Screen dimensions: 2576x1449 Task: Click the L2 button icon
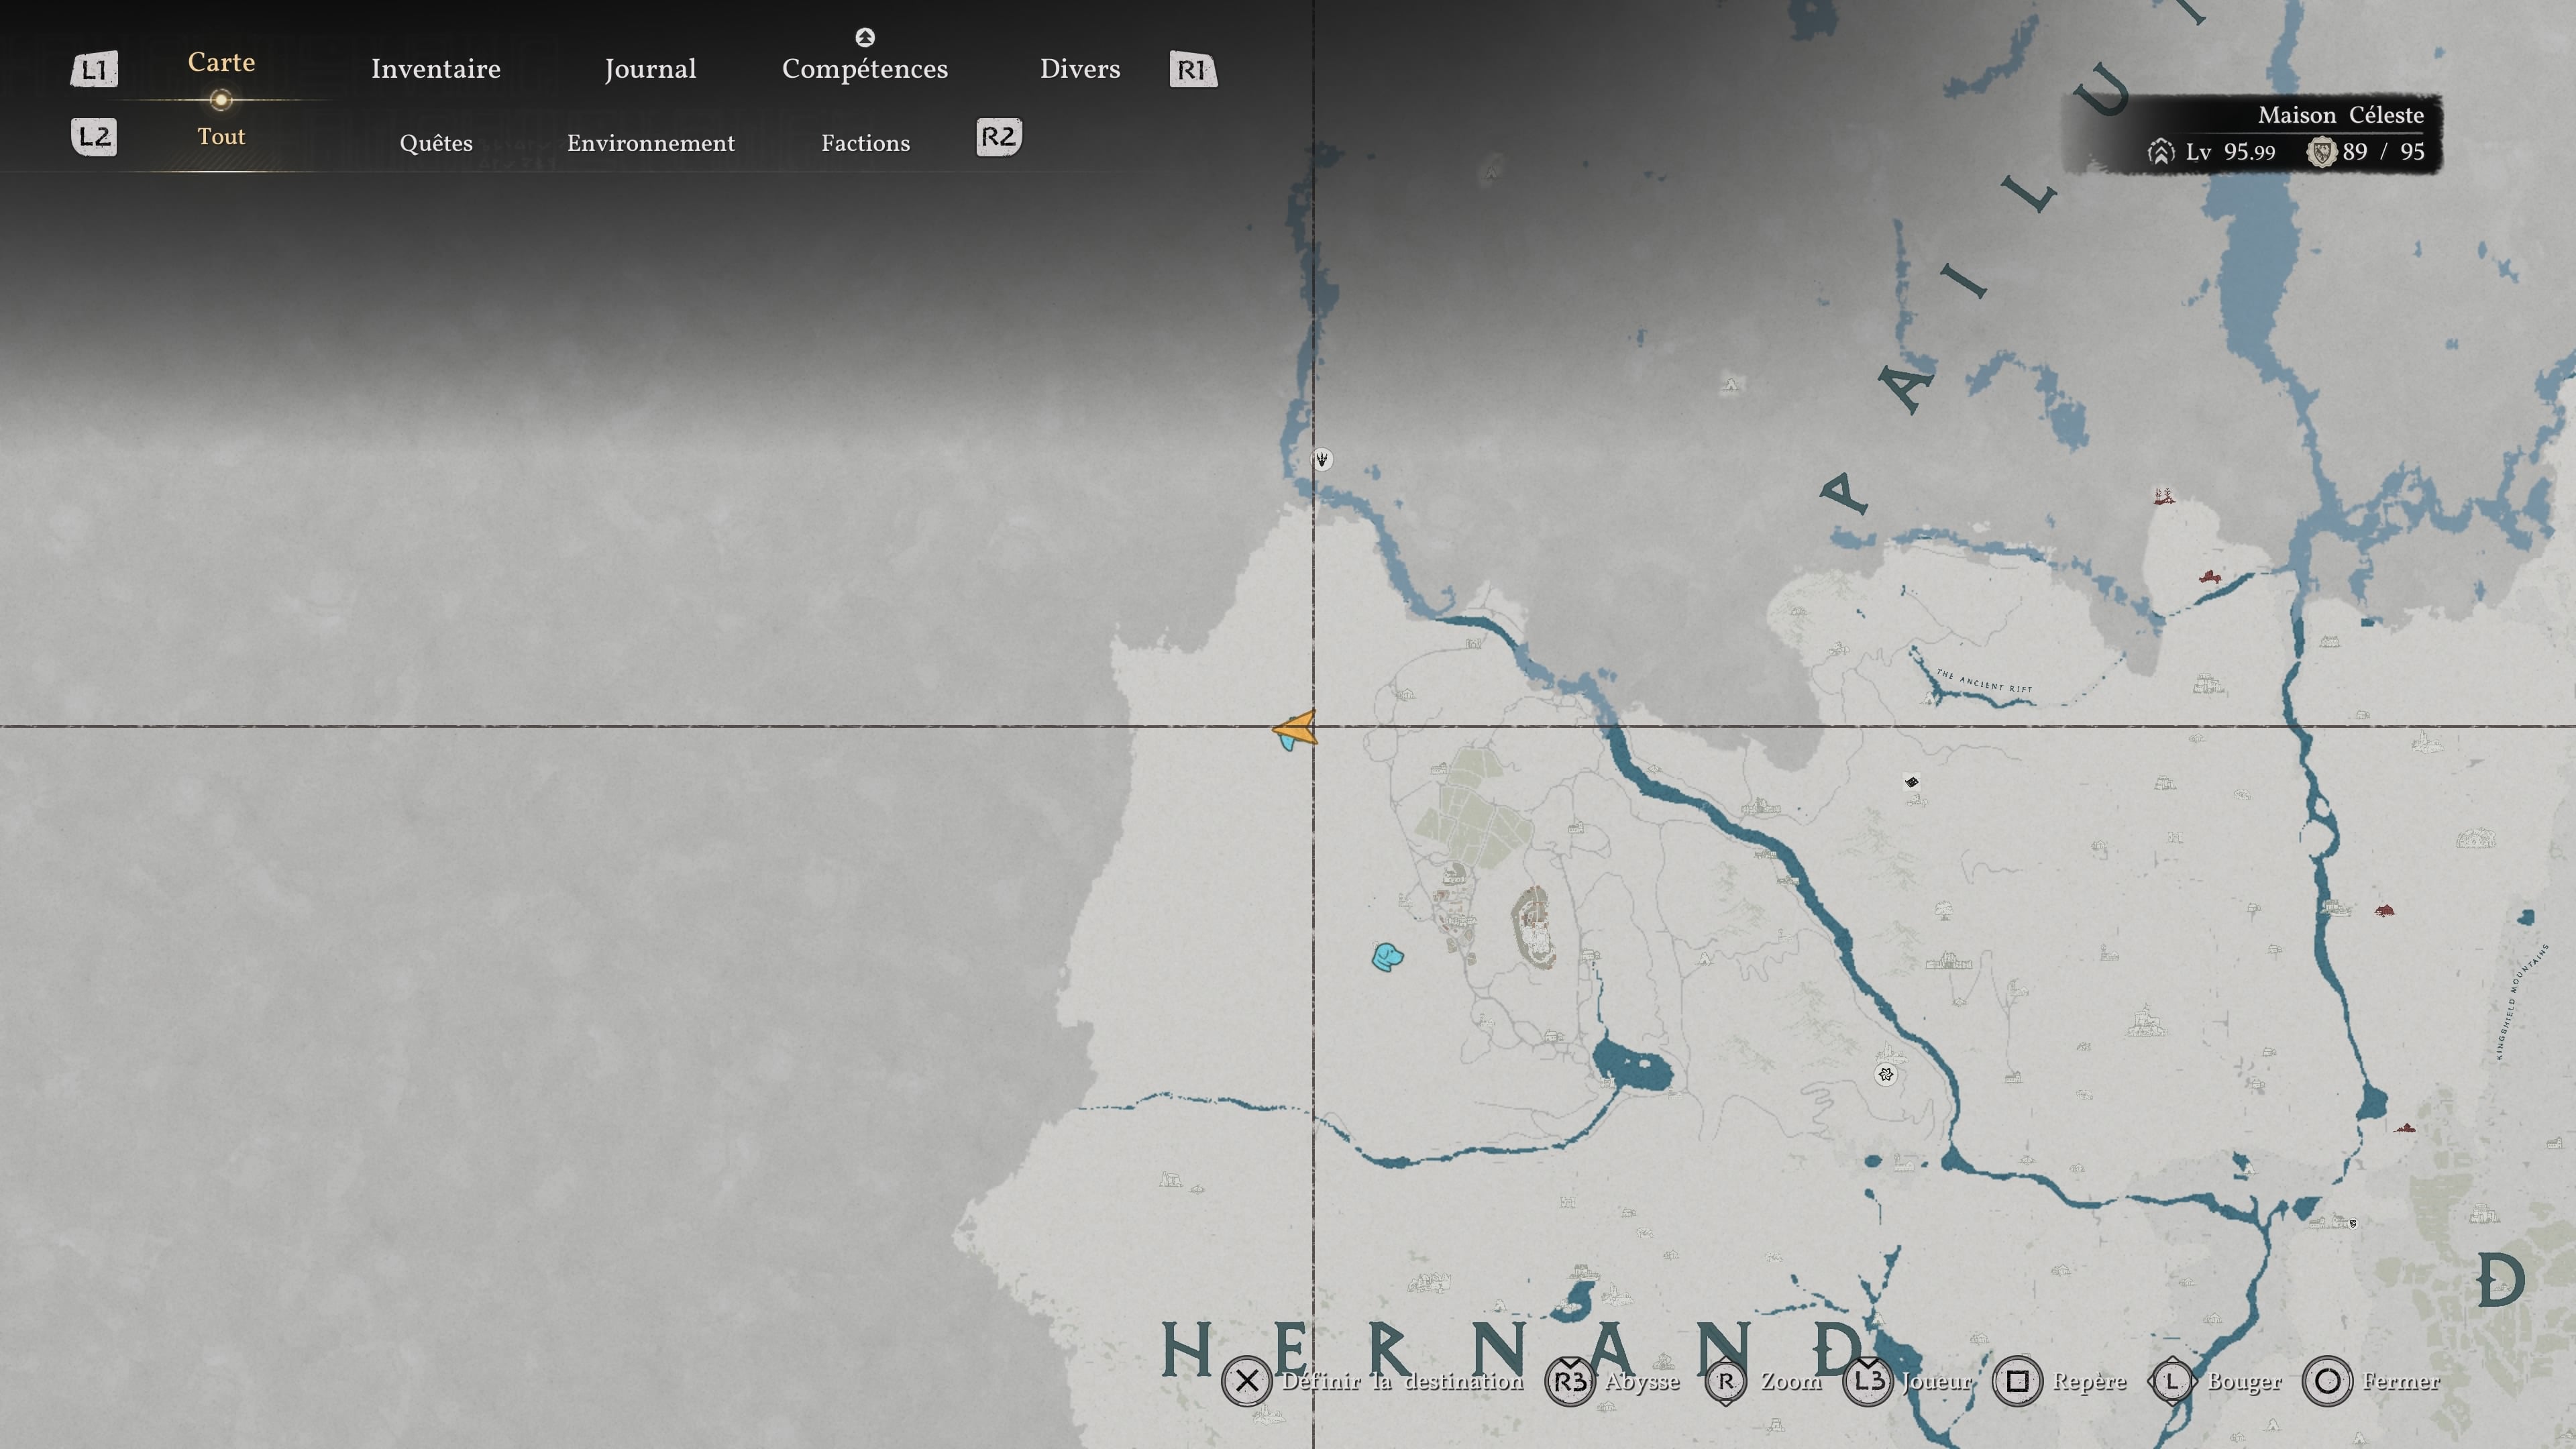(x=94, y=137)
